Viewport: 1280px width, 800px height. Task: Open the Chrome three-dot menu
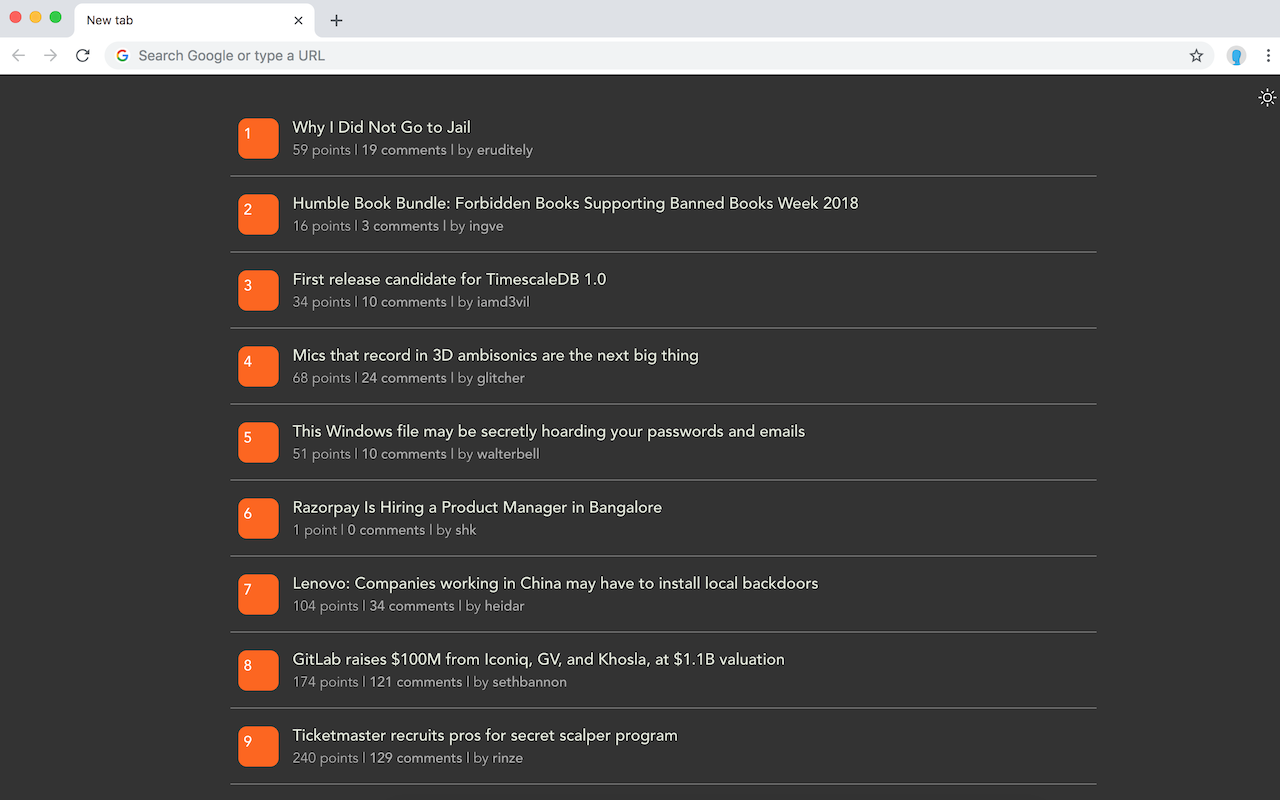click(x=1267, y=56)
